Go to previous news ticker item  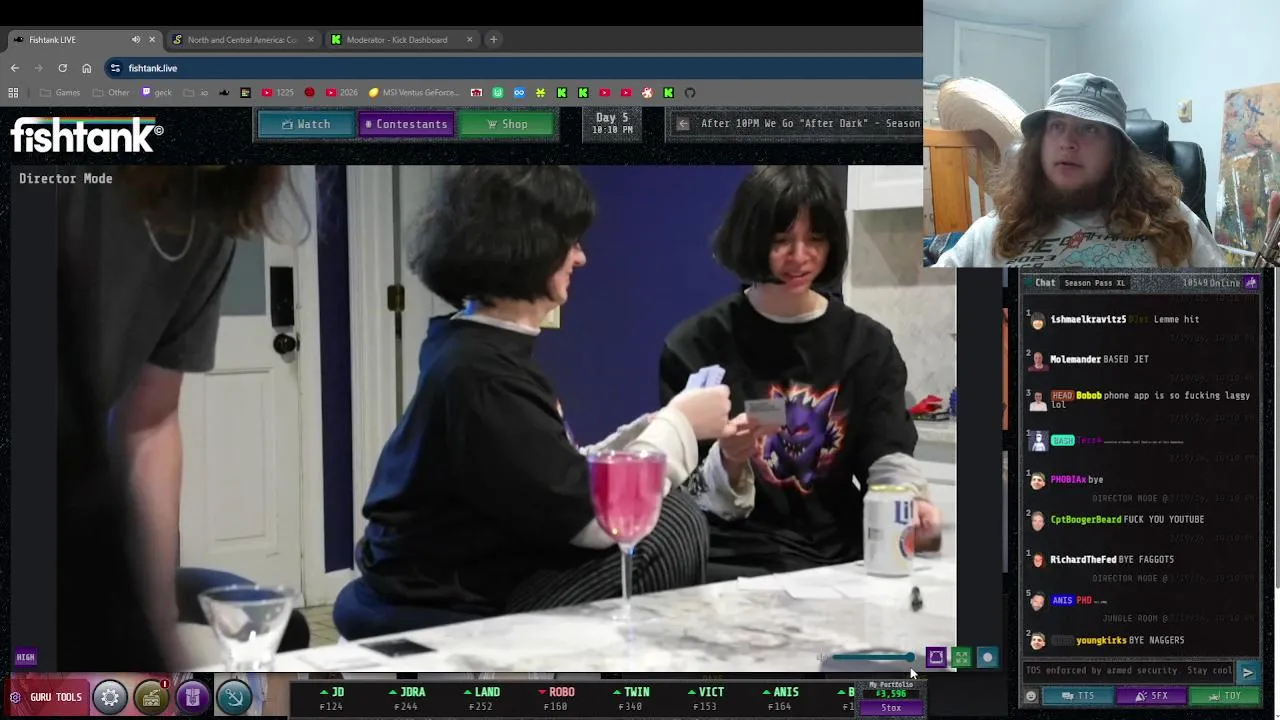pyautogui.click(x=683, y=124)
